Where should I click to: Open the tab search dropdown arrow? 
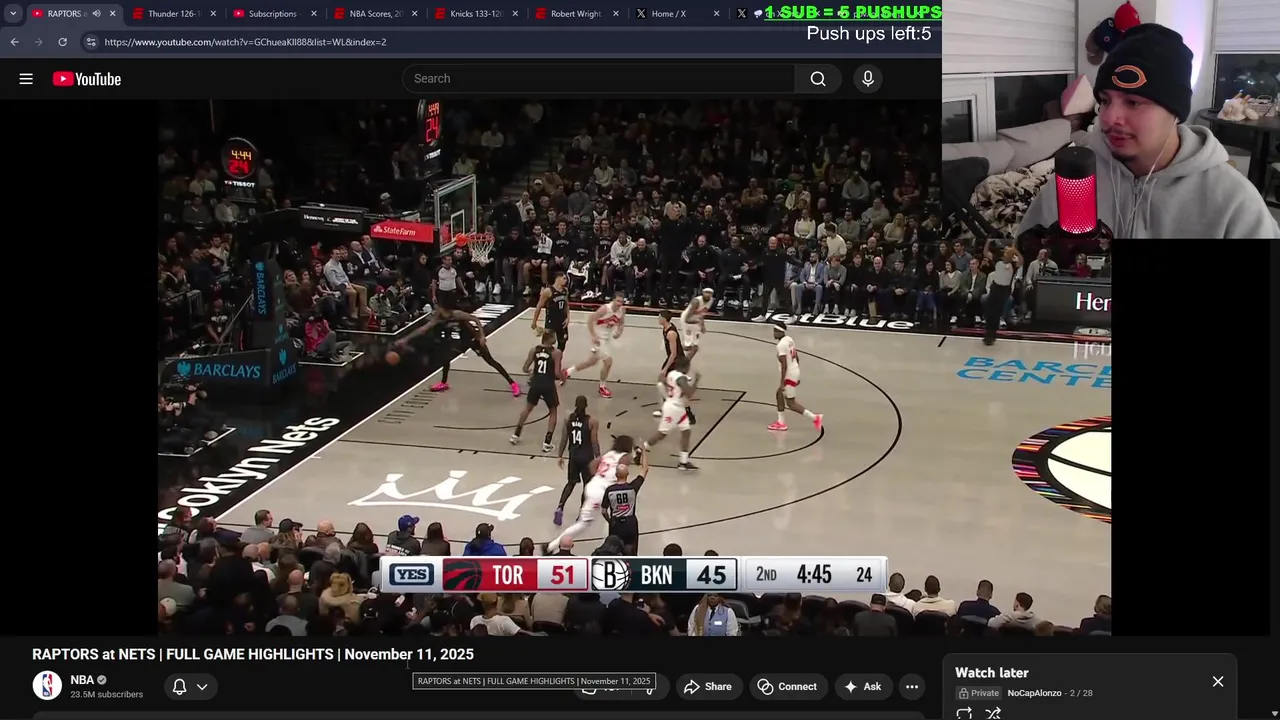tap(12, 14)
